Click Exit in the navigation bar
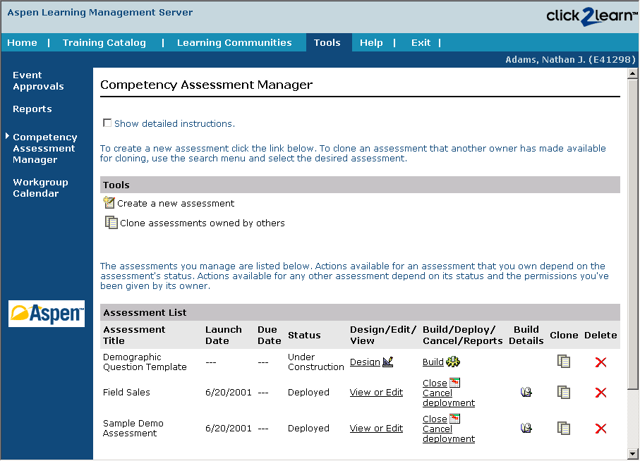640x461 pixels. (x=421, y=42)
